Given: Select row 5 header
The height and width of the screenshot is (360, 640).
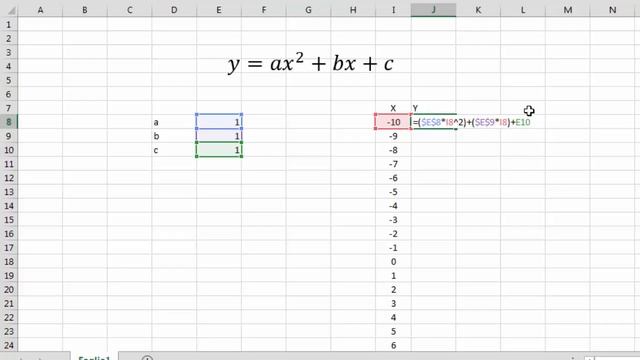Looking at the screenshot, I should point(9,80).
